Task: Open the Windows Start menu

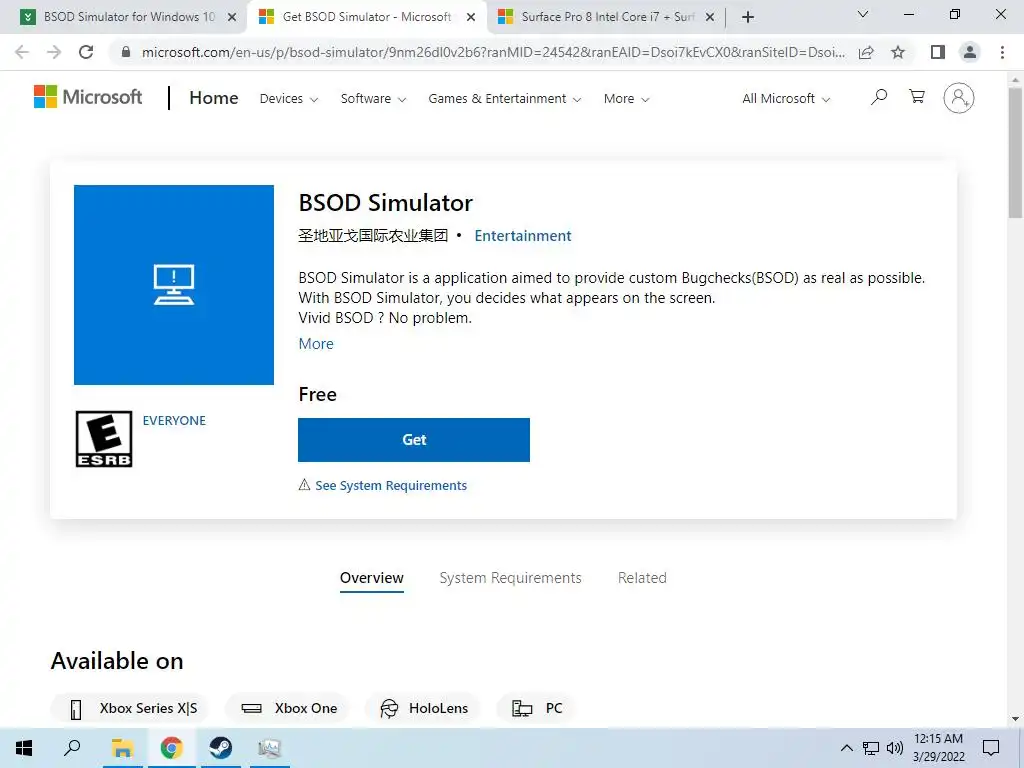Action: (24, 748)
